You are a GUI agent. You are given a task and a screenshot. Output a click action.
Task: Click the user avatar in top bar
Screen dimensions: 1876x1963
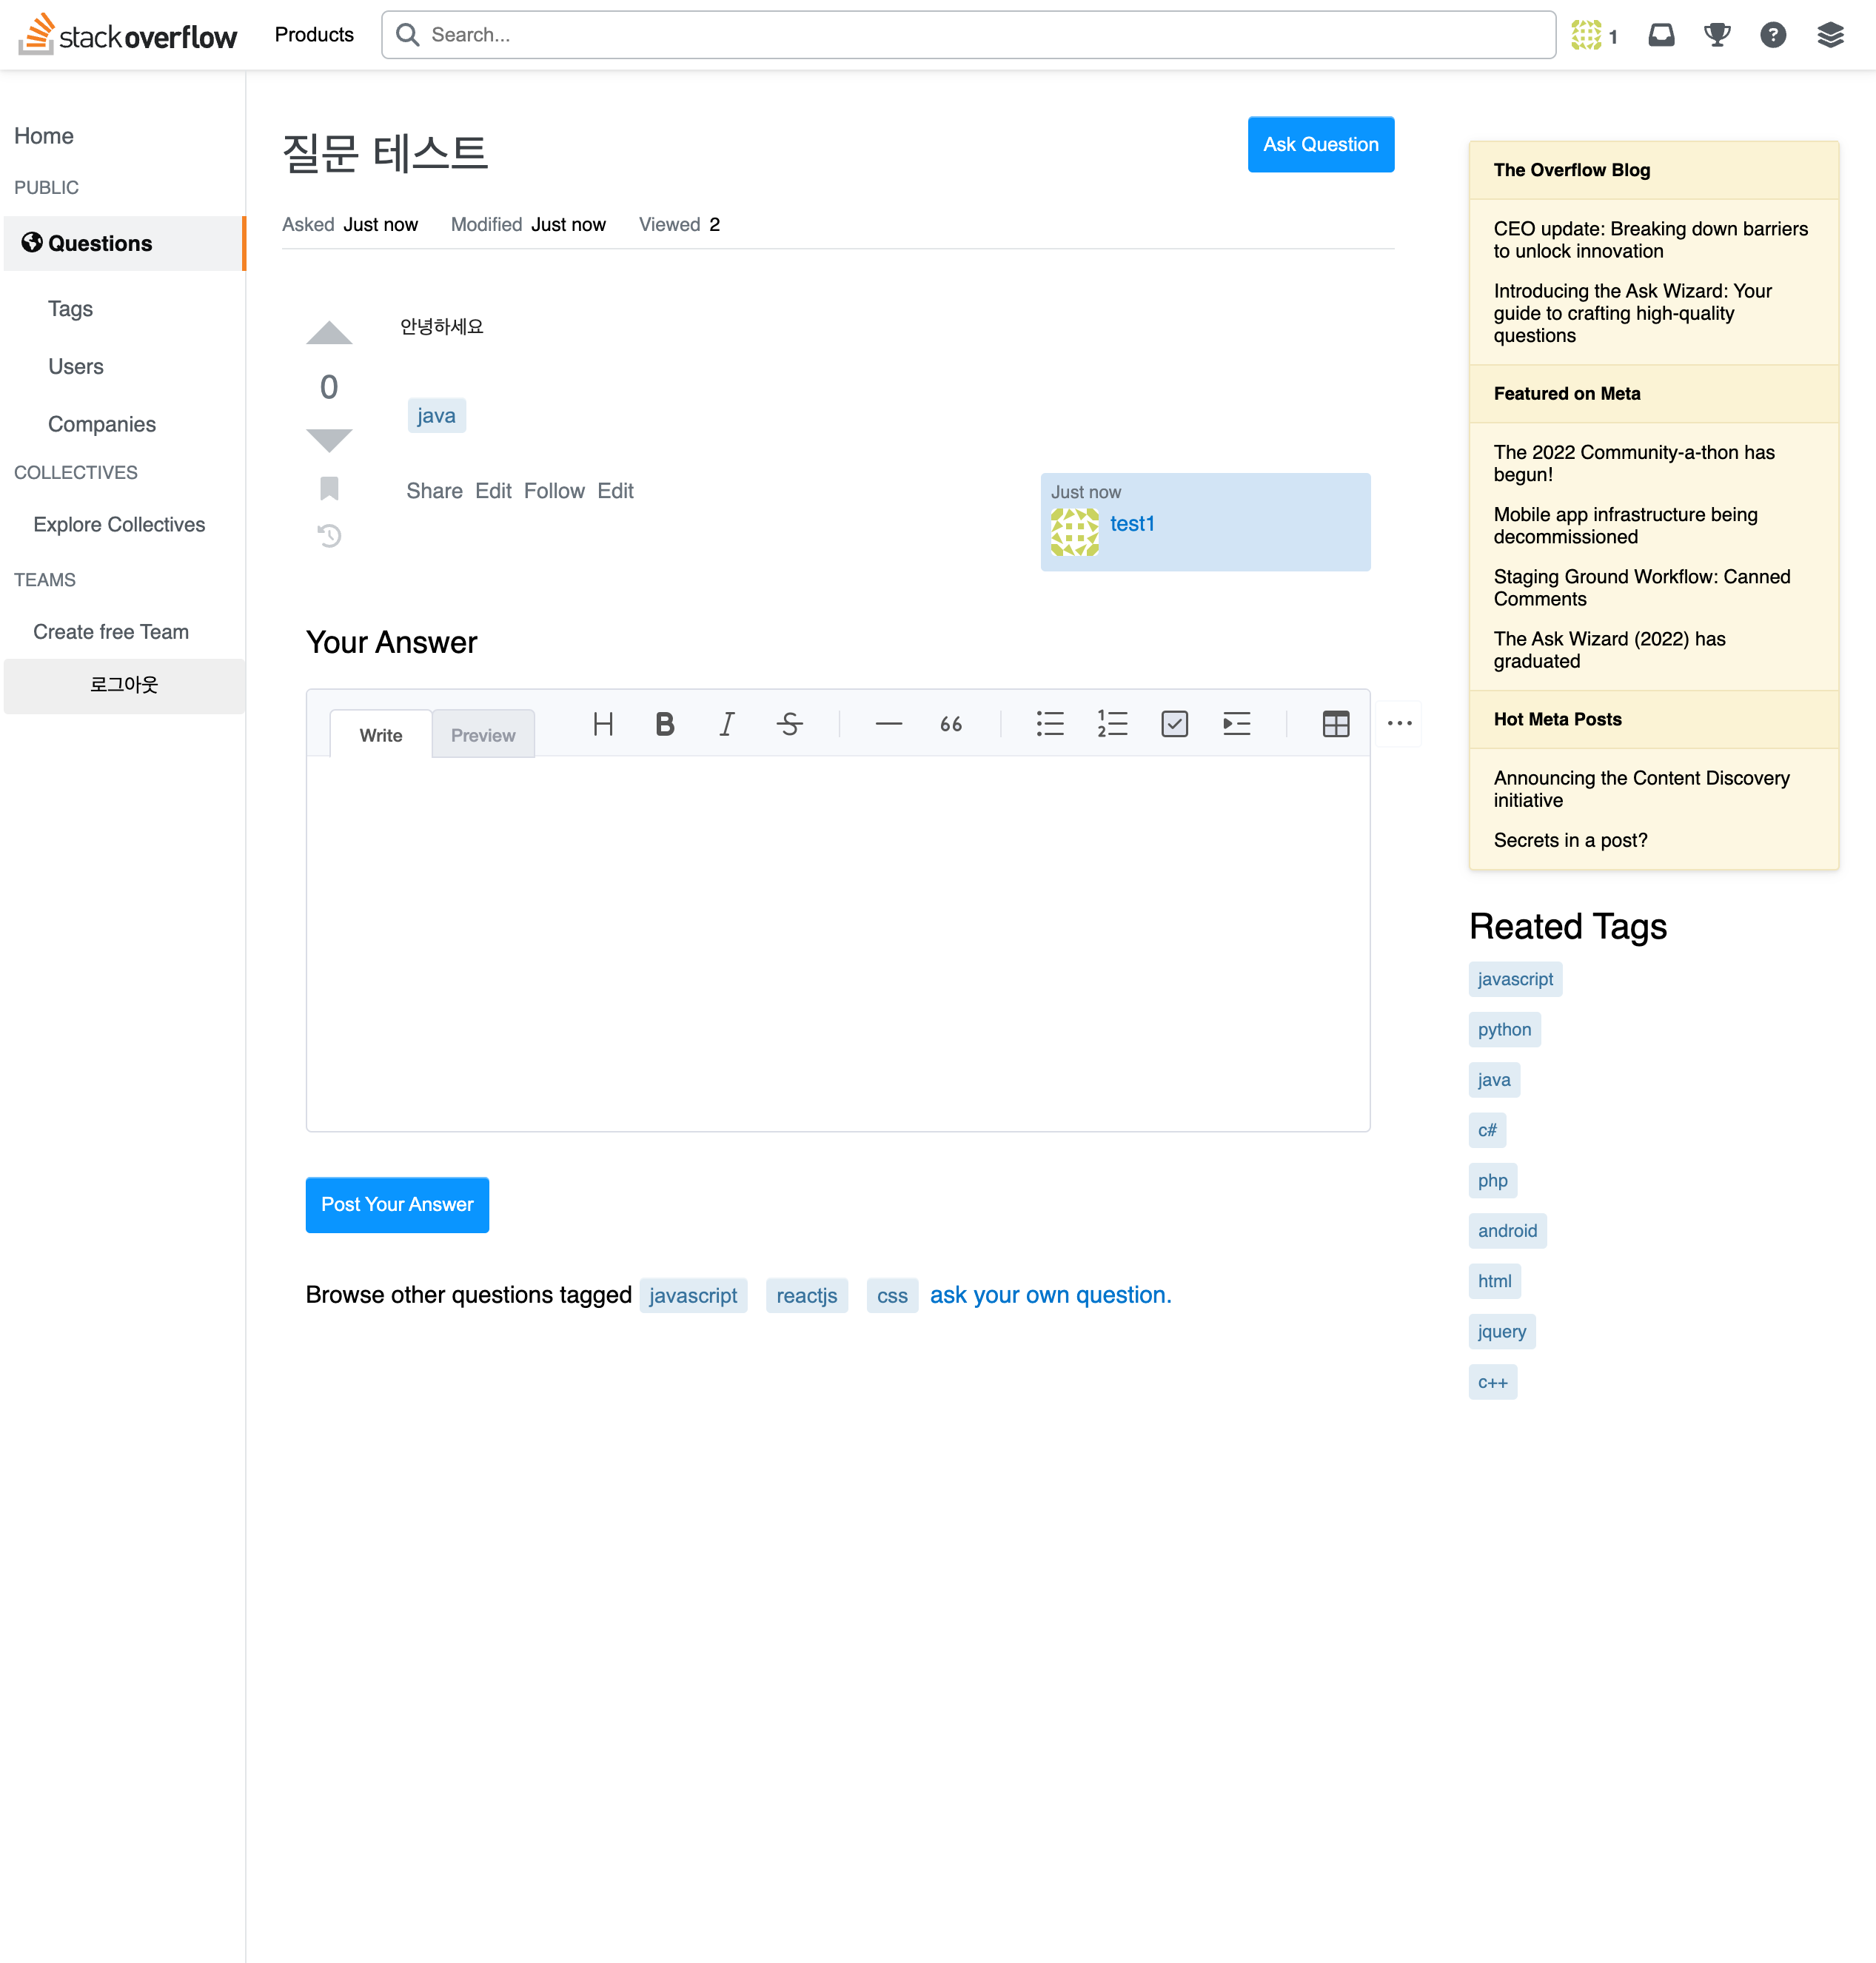[x=1586, y=35]
